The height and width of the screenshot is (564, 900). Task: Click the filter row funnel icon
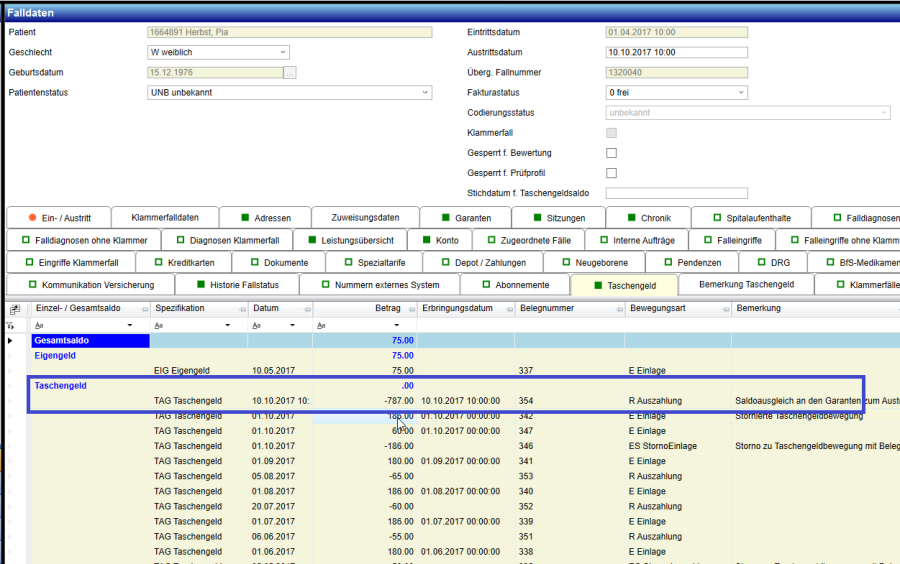(x=12, y=326)
